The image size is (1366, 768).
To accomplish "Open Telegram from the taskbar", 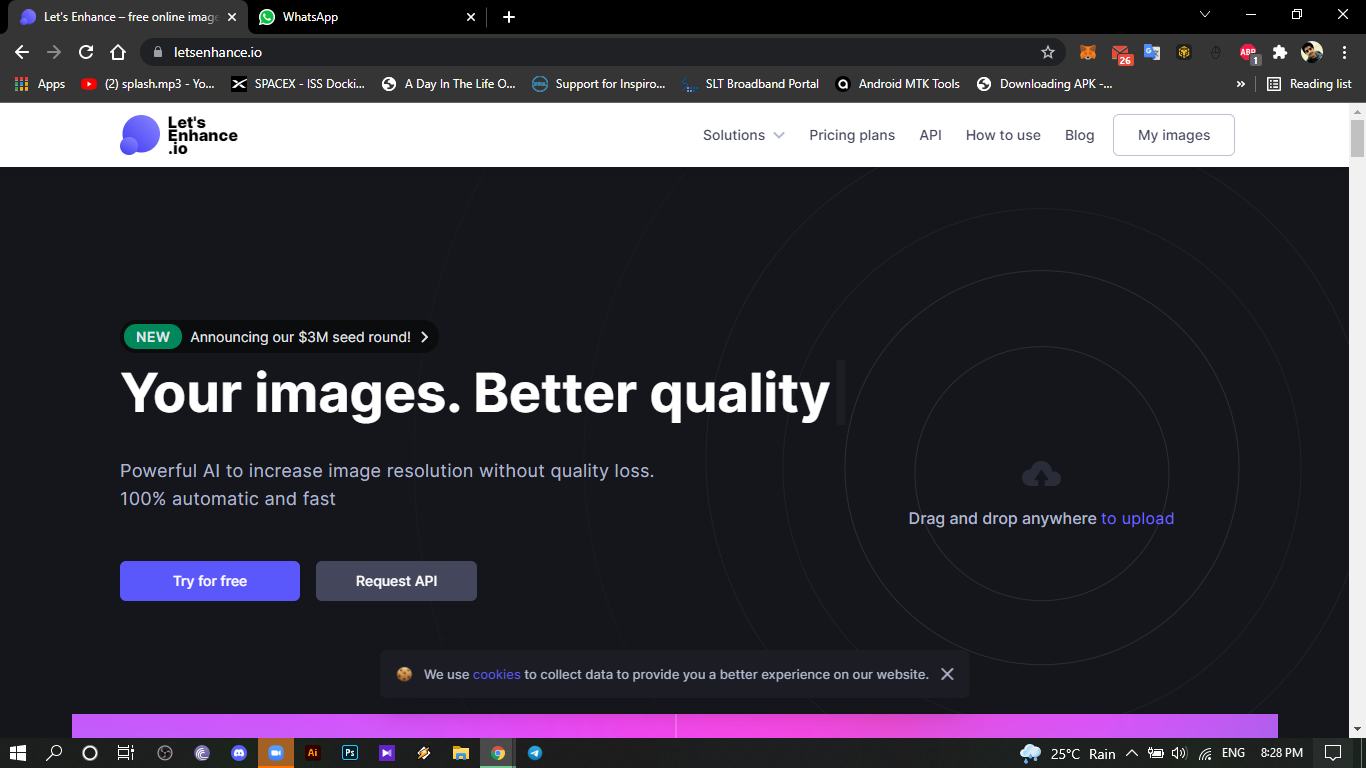I will click(x=535, y=753).
